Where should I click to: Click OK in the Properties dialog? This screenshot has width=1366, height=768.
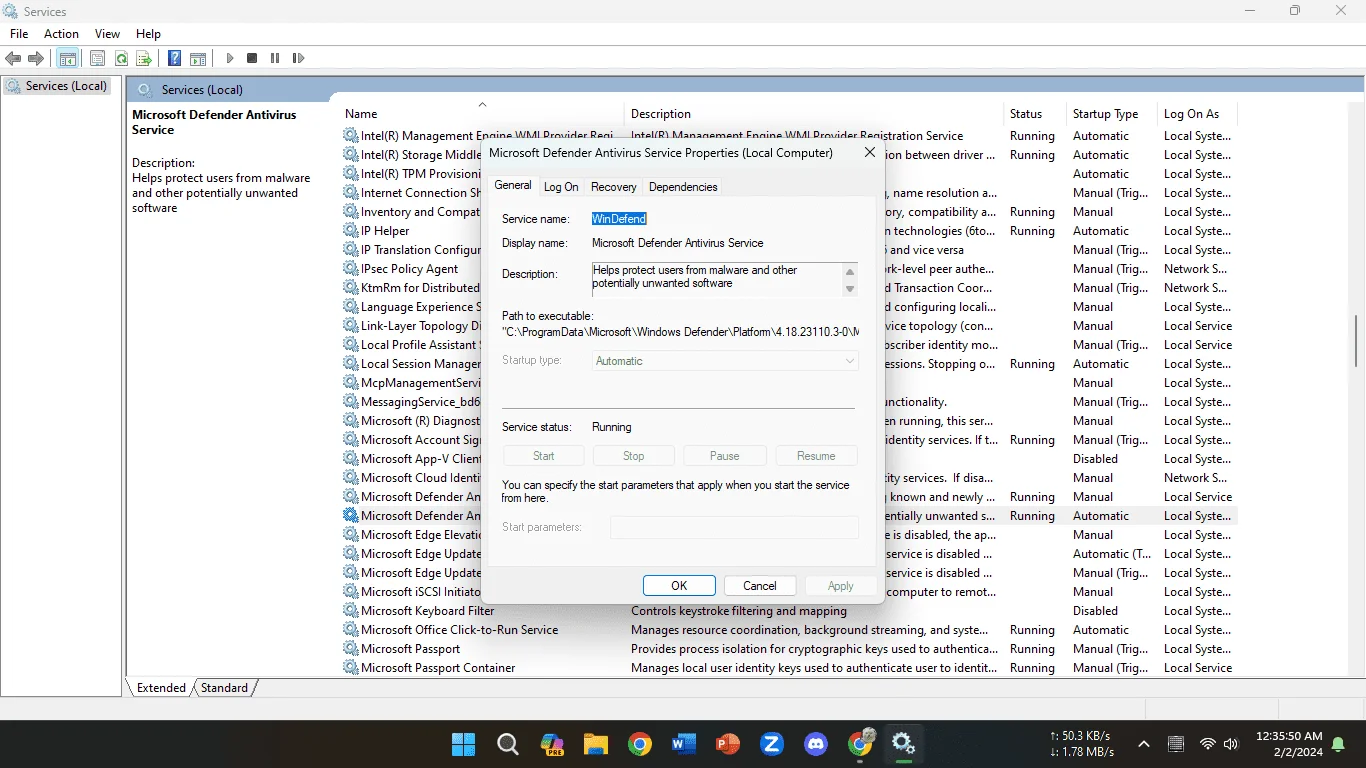coord(679,586)
